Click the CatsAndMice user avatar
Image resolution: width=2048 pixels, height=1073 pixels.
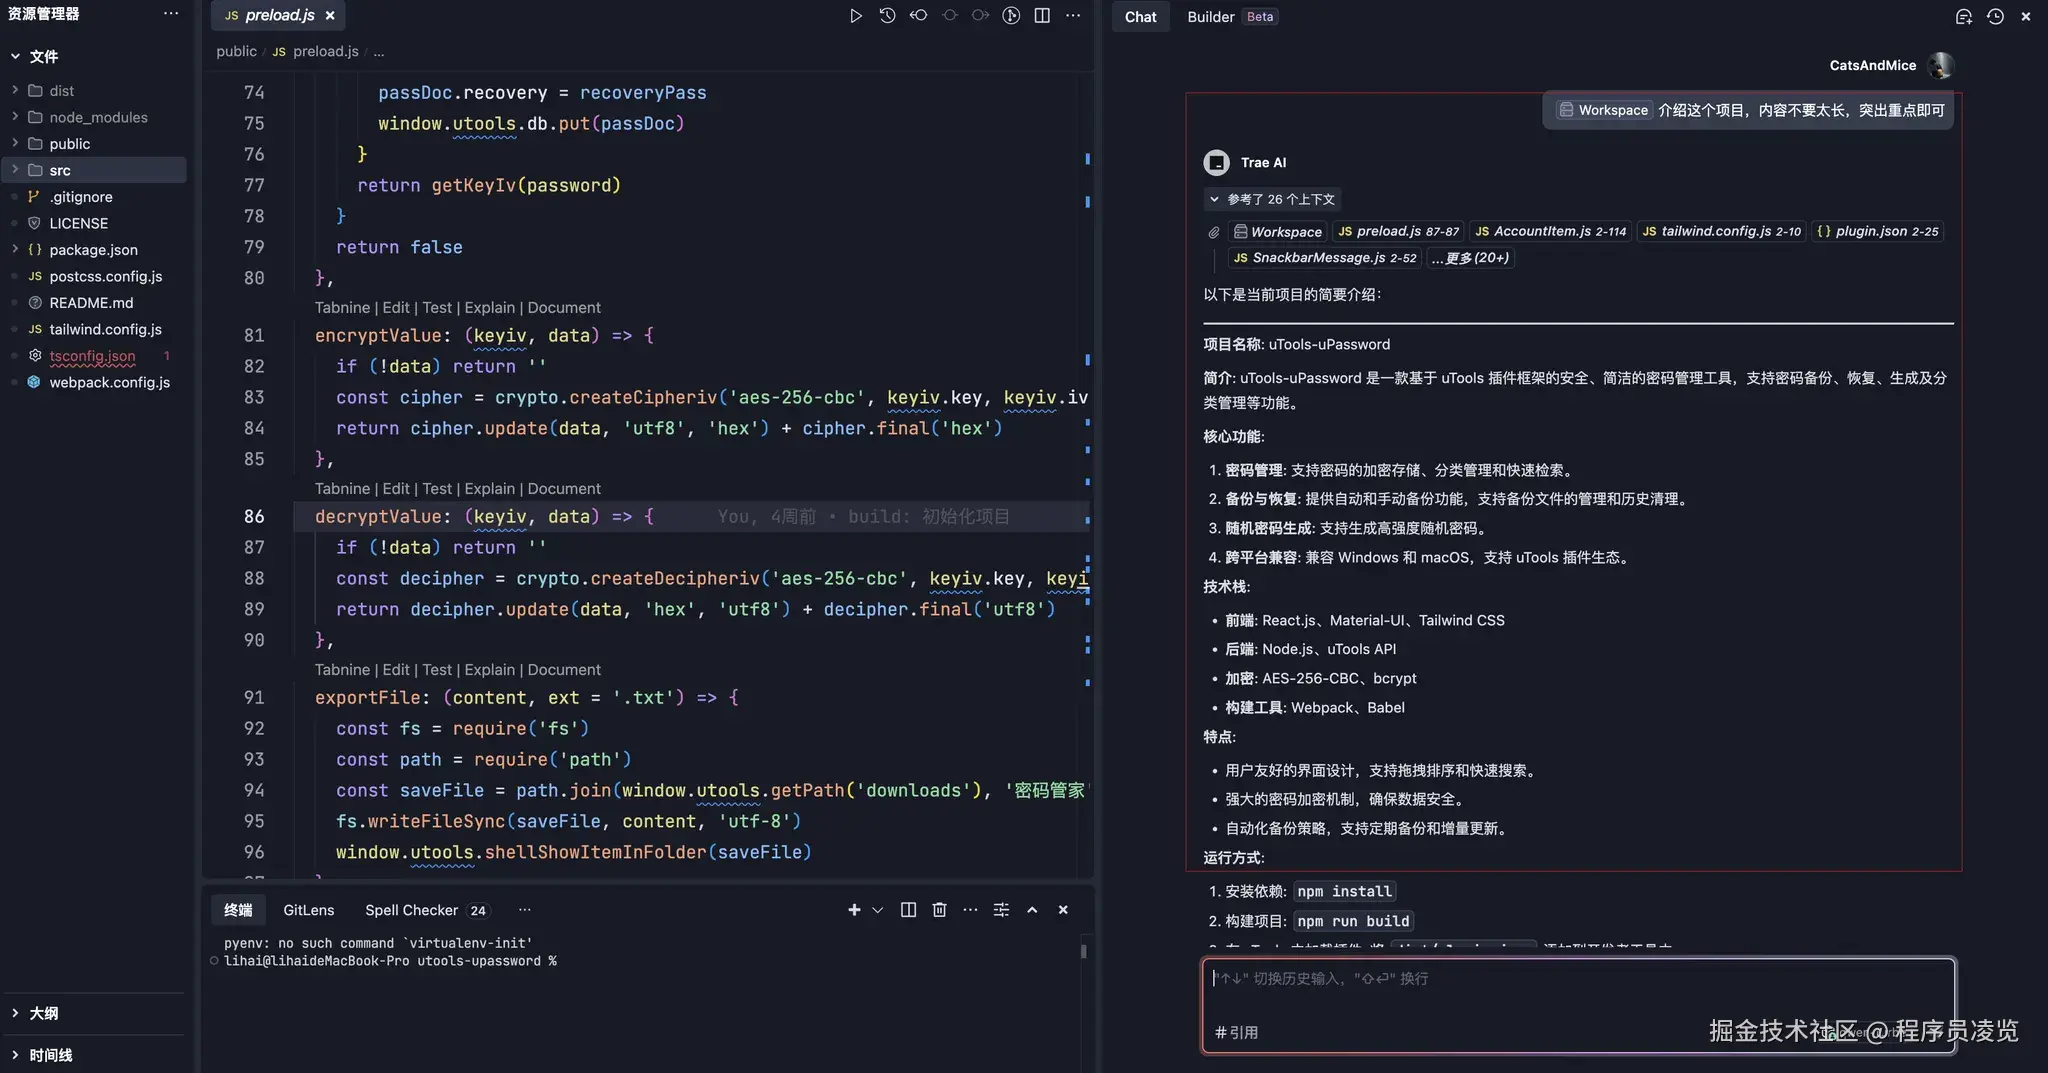coord(1941,65)
